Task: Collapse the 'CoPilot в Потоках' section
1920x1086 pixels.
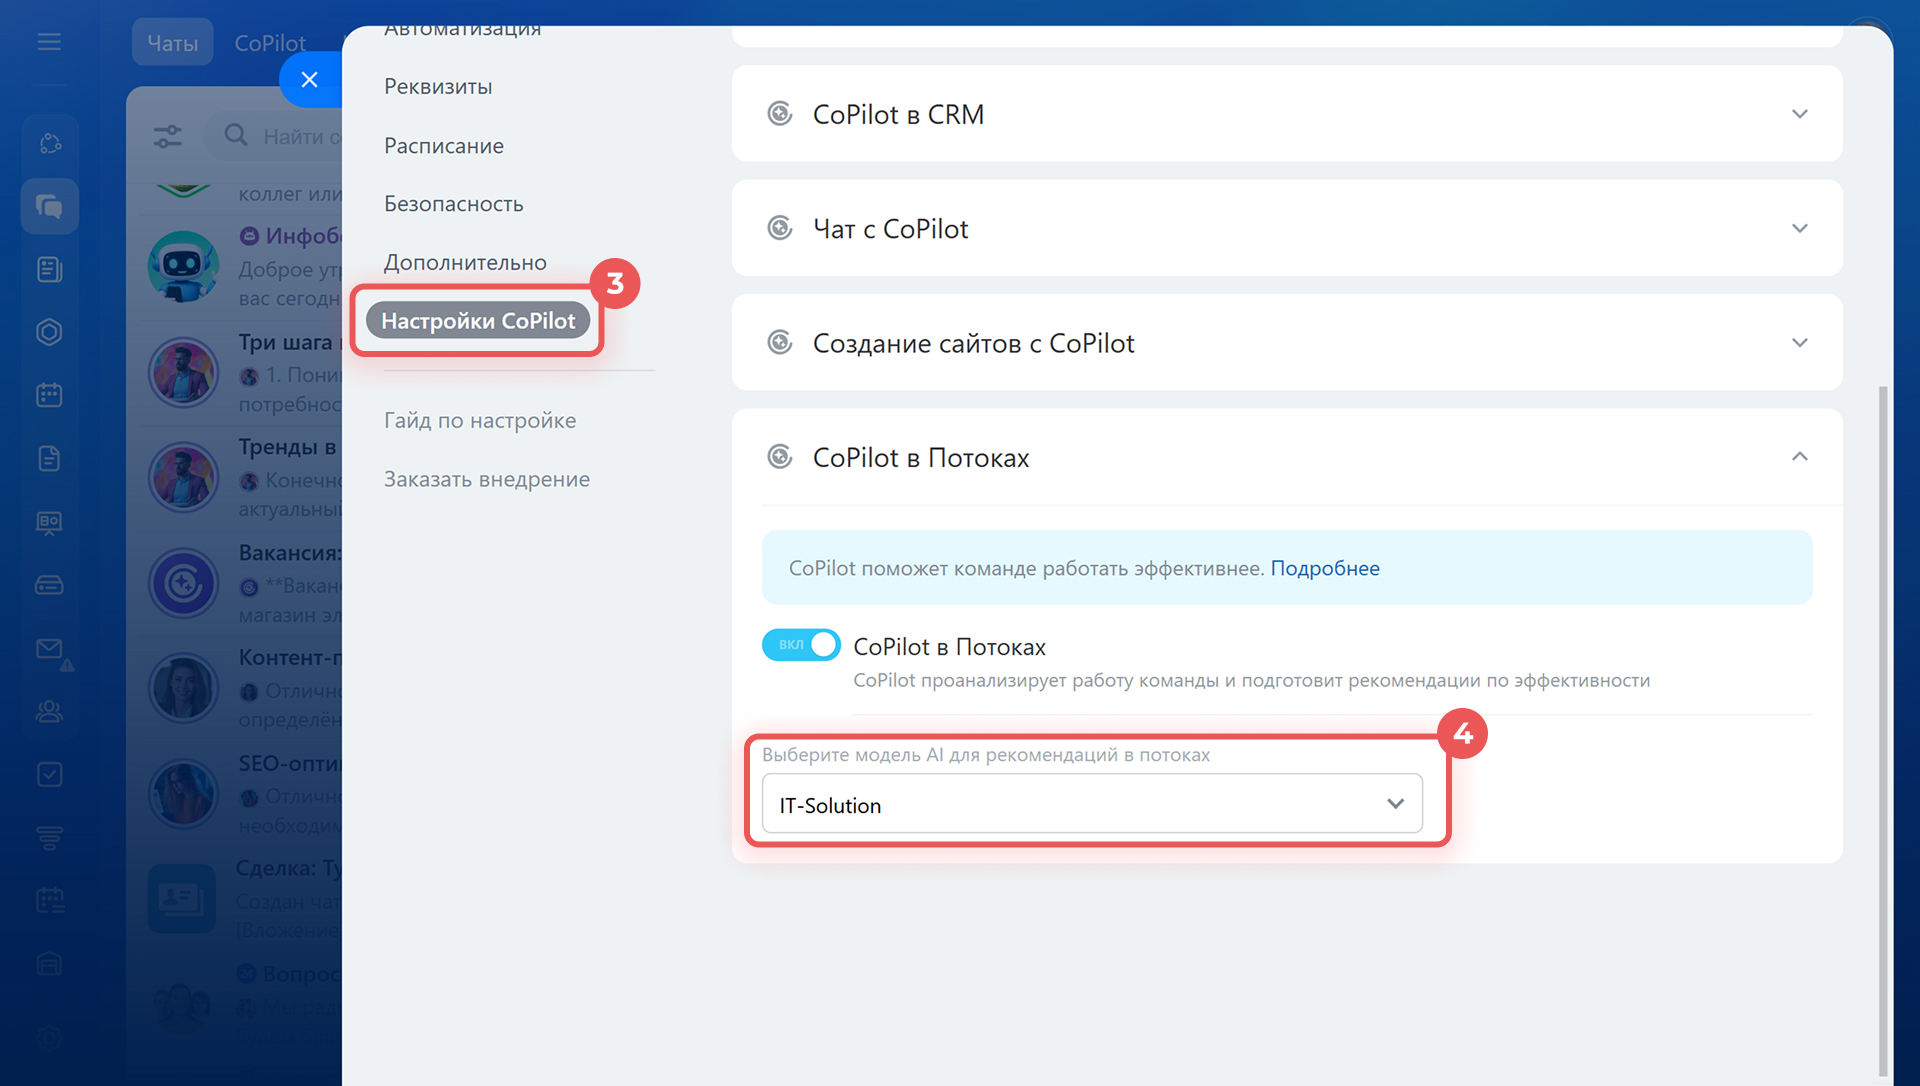Action: pyautogui.click(x=1799, y=457)
